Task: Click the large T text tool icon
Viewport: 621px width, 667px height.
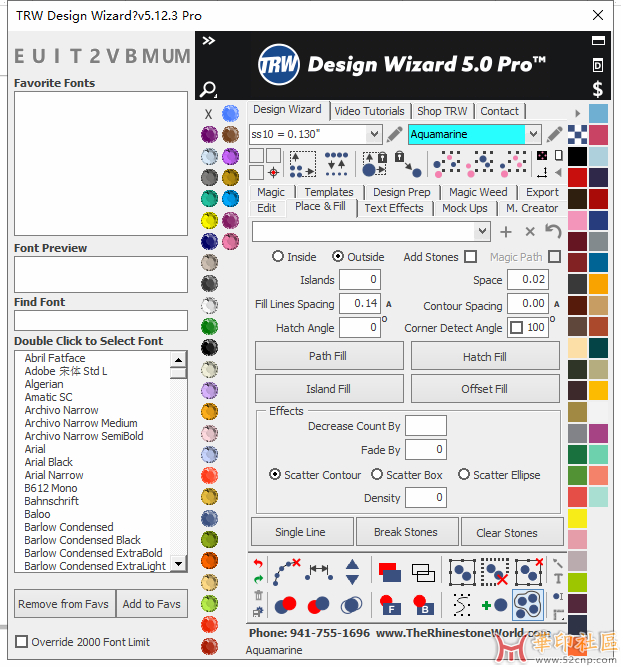Action: point(558,579)
